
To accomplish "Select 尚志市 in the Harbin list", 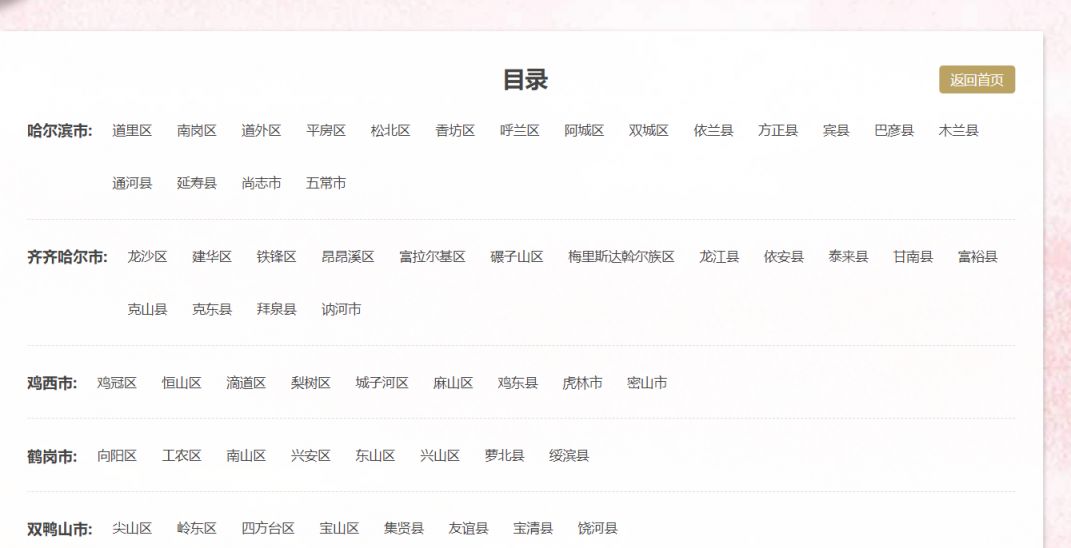I will 261,184.
